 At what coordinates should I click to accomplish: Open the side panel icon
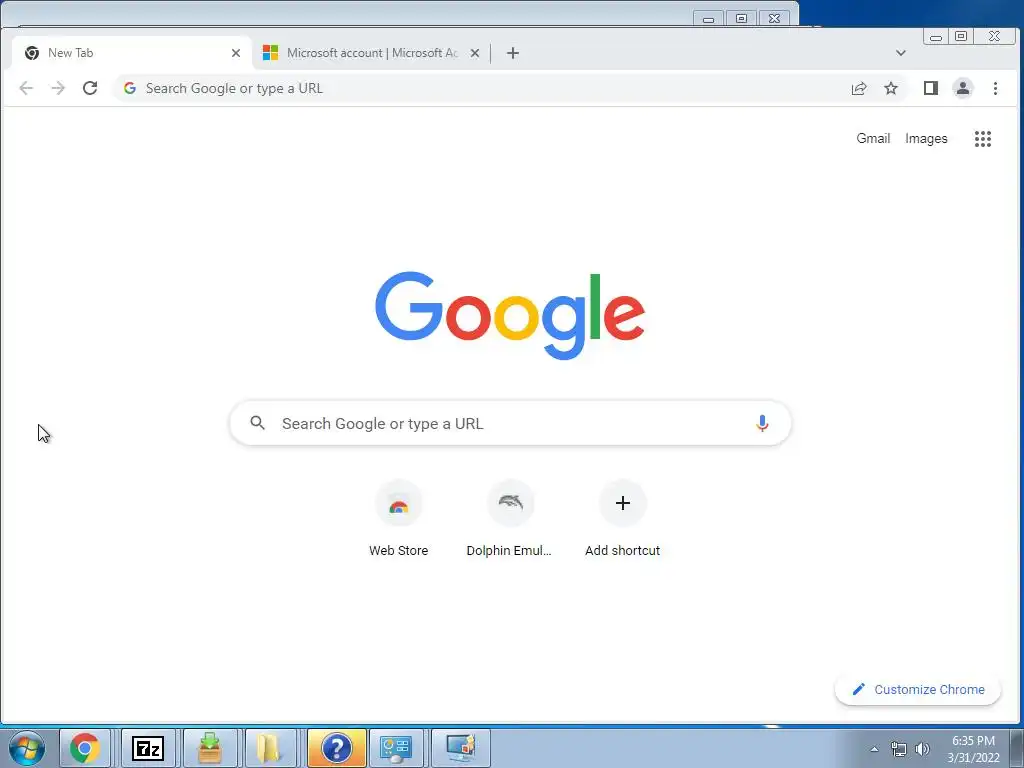coord(931,88)
